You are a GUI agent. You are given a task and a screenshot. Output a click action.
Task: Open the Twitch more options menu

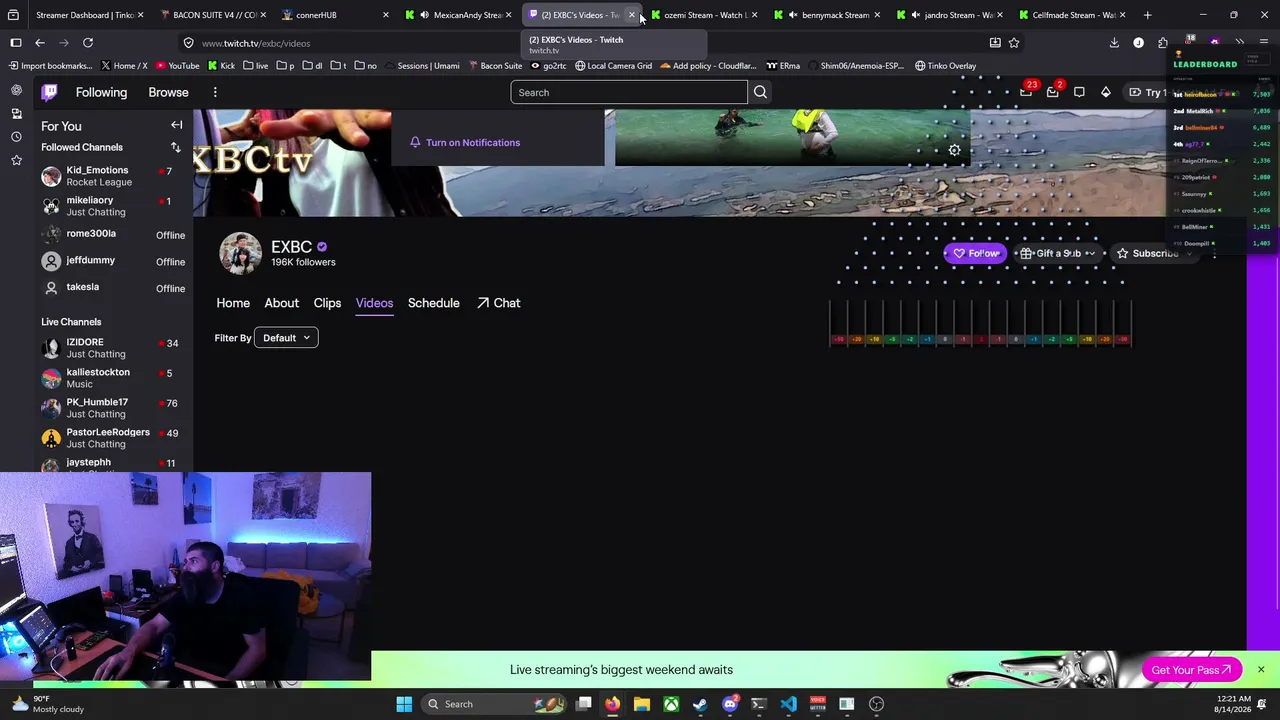(x=215, y=92)
